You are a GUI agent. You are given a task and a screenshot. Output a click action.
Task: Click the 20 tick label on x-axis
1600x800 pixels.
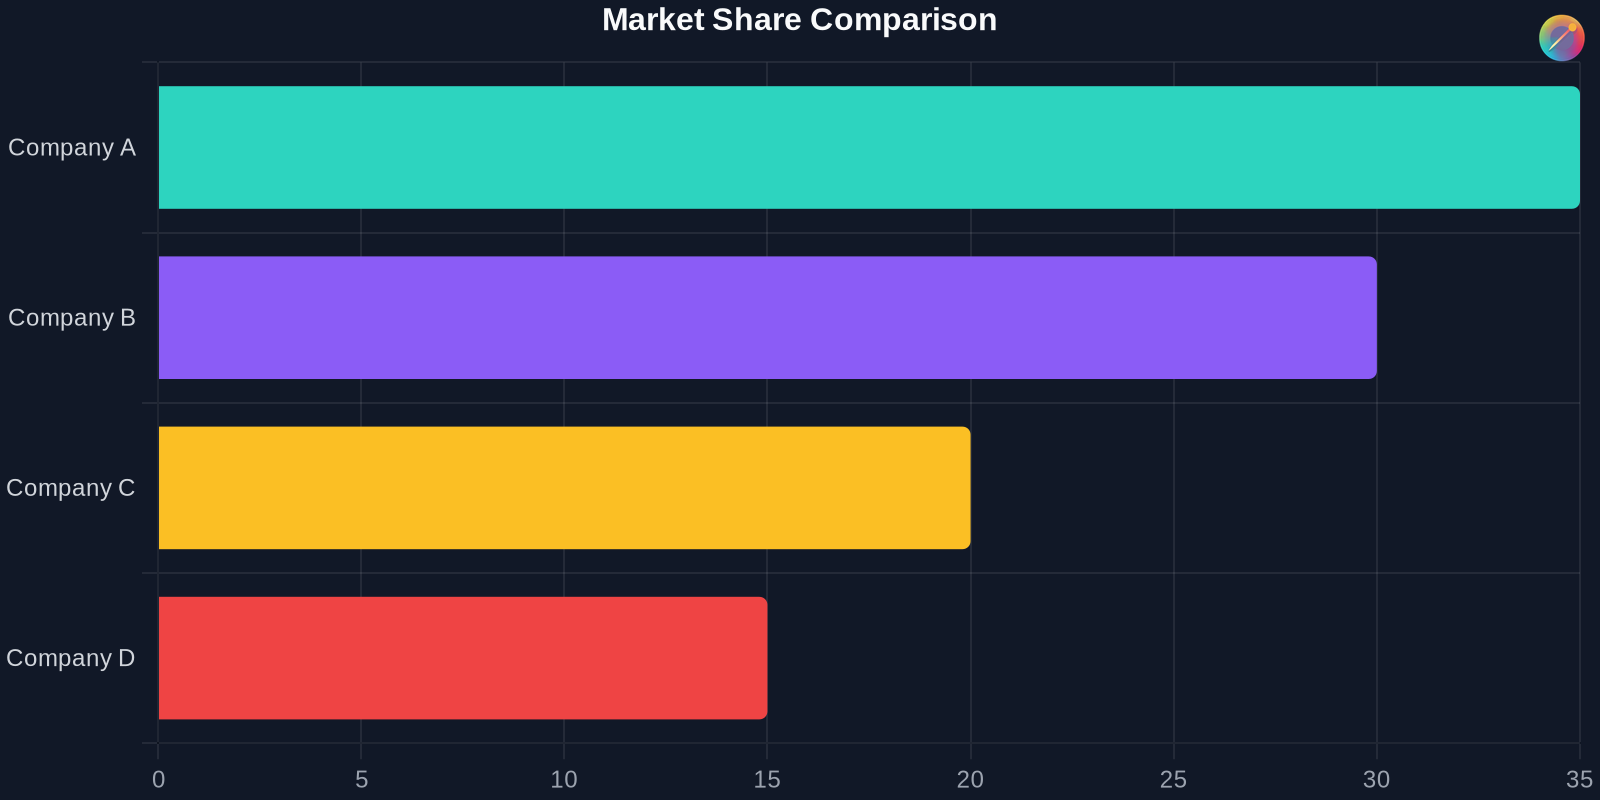(x=970, y=780)
